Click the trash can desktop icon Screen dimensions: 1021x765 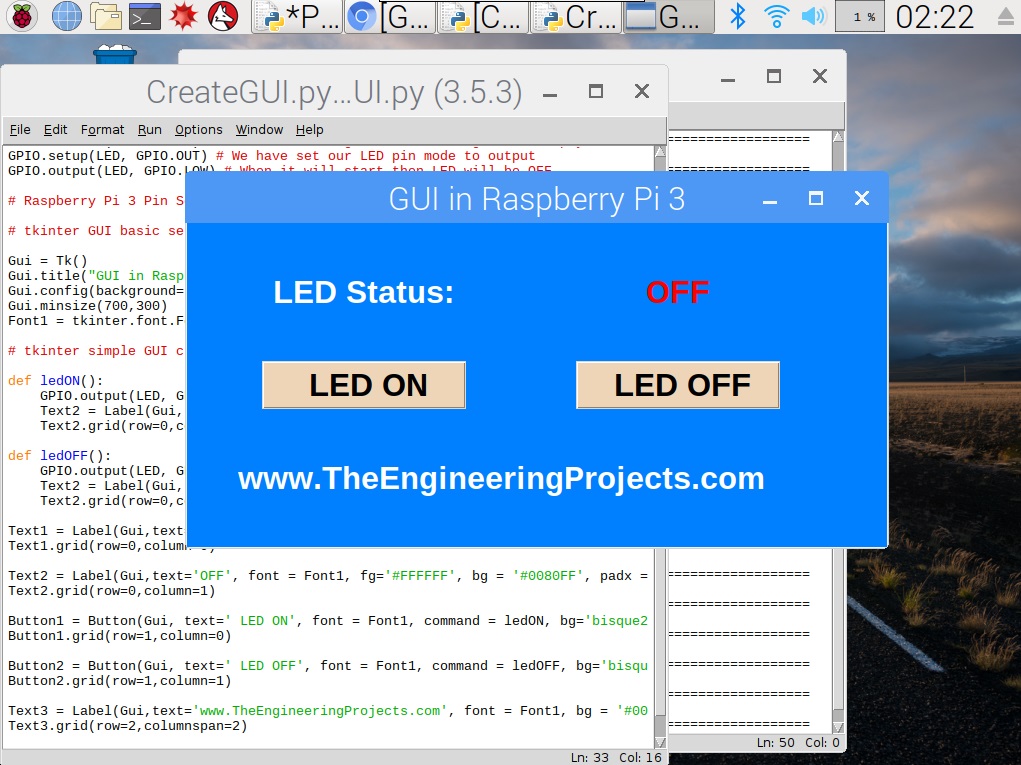[x=115, y=54]
